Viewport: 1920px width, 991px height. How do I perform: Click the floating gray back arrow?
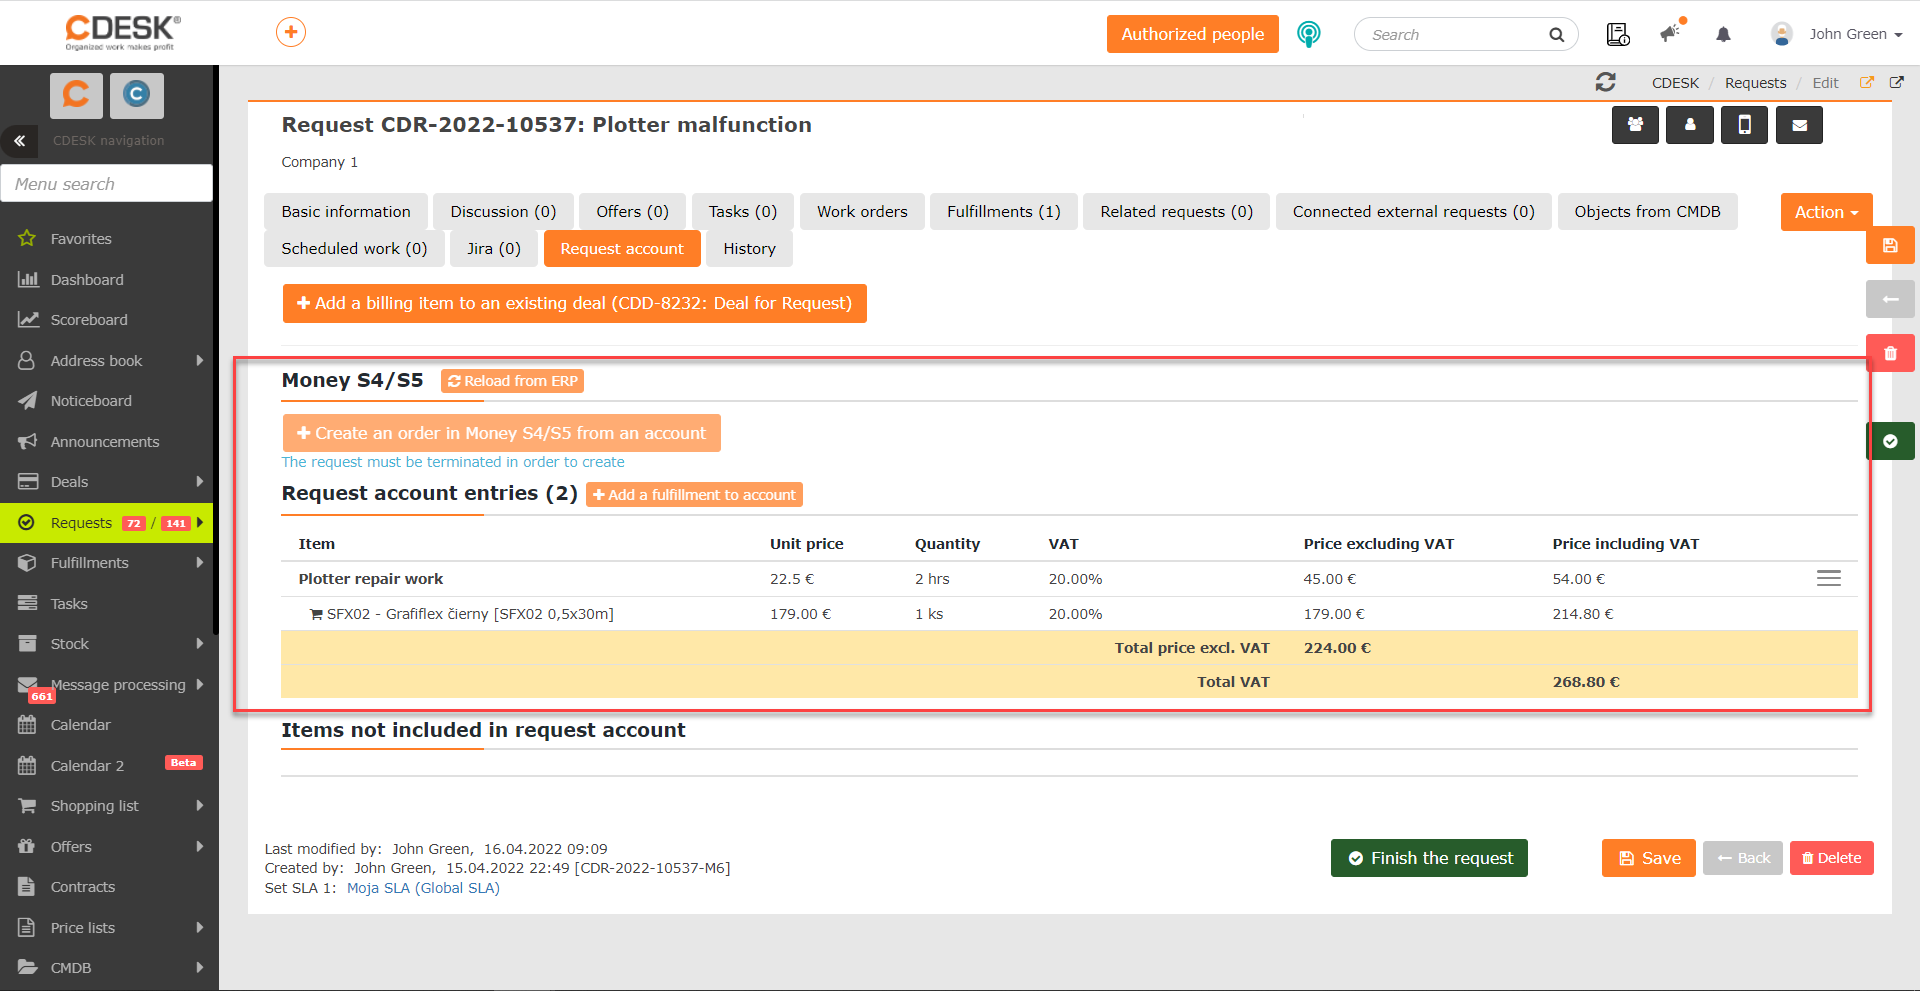[x=1890, y=299]
